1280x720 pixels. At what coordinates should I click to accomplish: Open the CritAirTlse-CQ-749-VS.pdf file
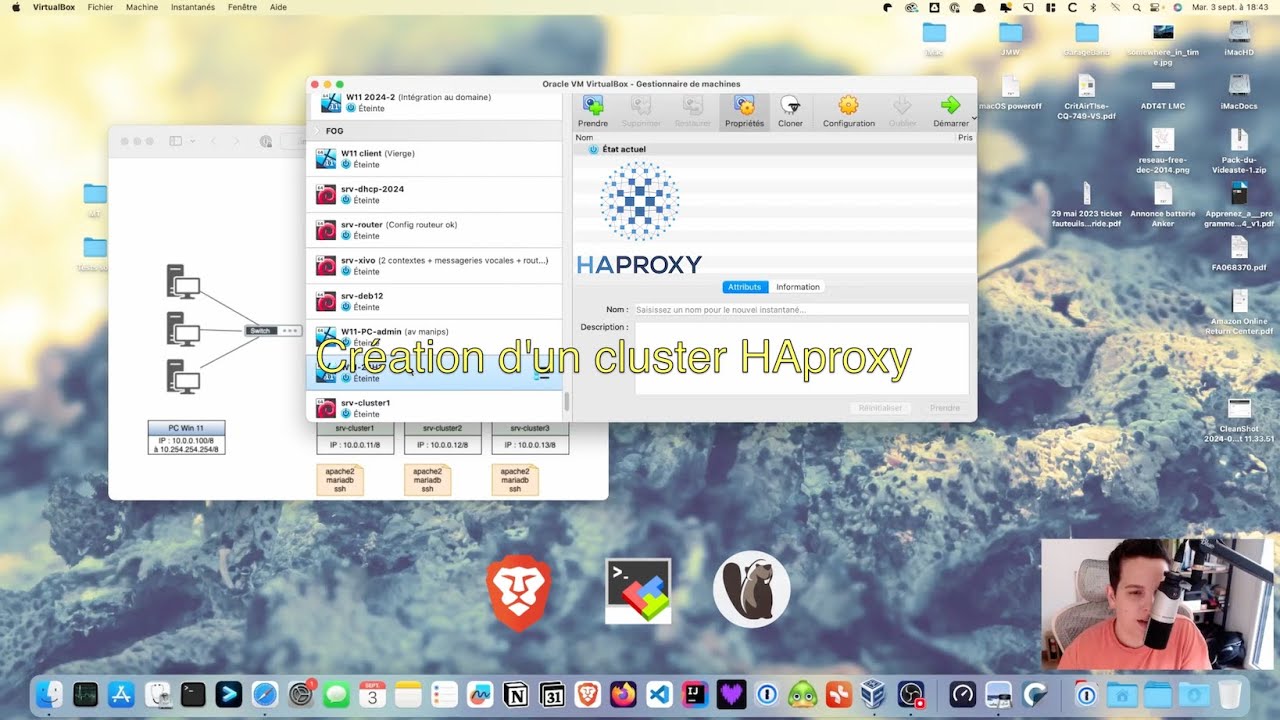[1087, 96]
